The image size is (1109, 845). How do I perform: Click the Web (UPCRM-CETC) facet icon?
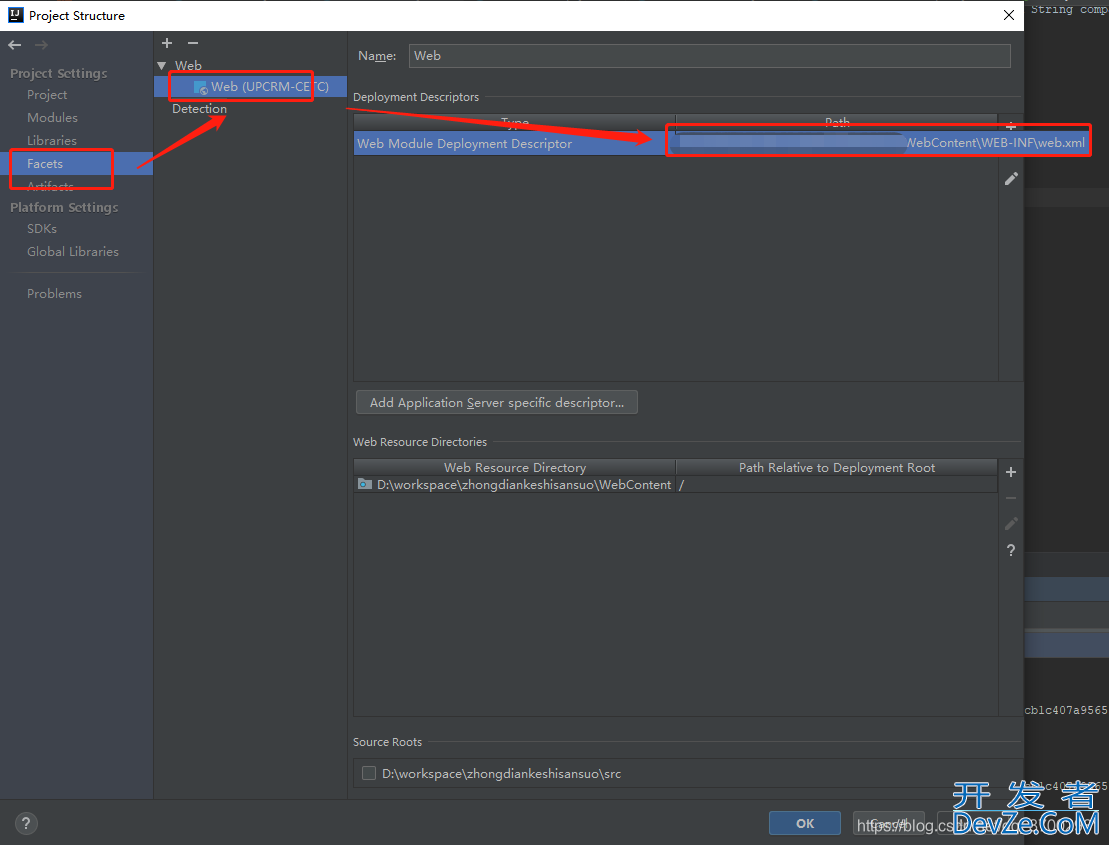(200, 88)
